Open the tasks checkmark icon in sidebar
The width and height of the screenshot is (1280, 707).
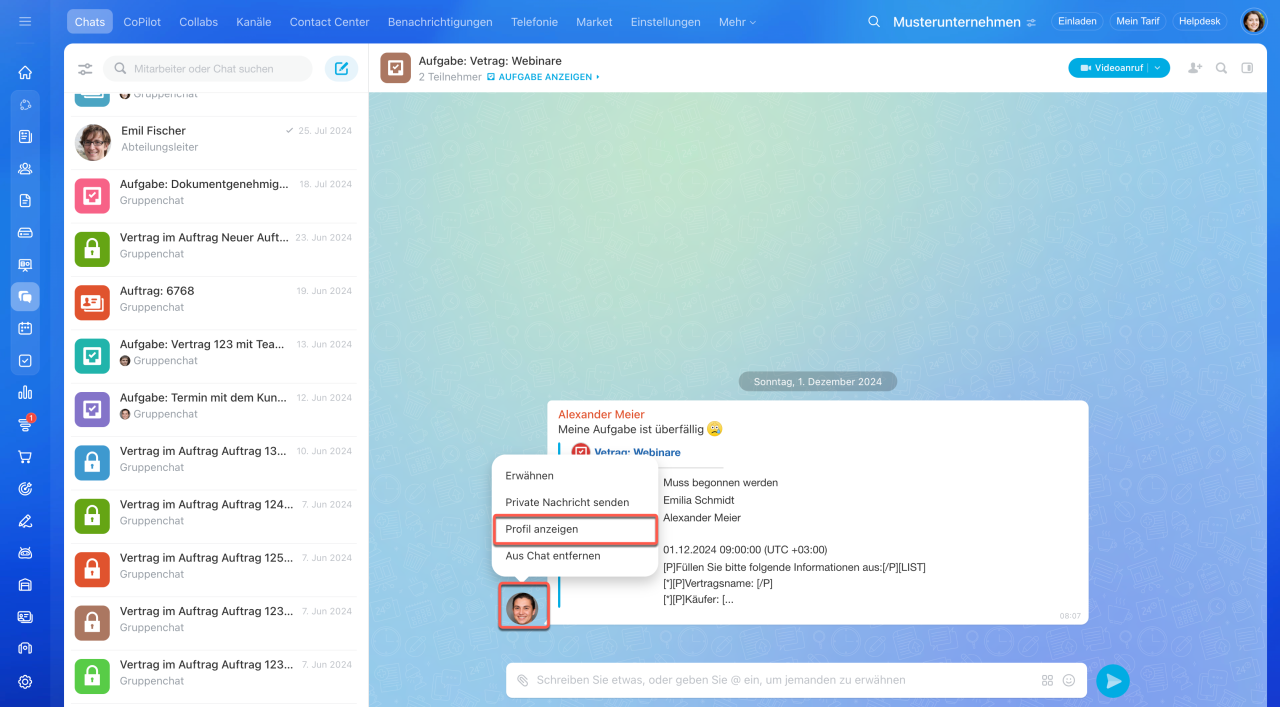pos(25,360)
